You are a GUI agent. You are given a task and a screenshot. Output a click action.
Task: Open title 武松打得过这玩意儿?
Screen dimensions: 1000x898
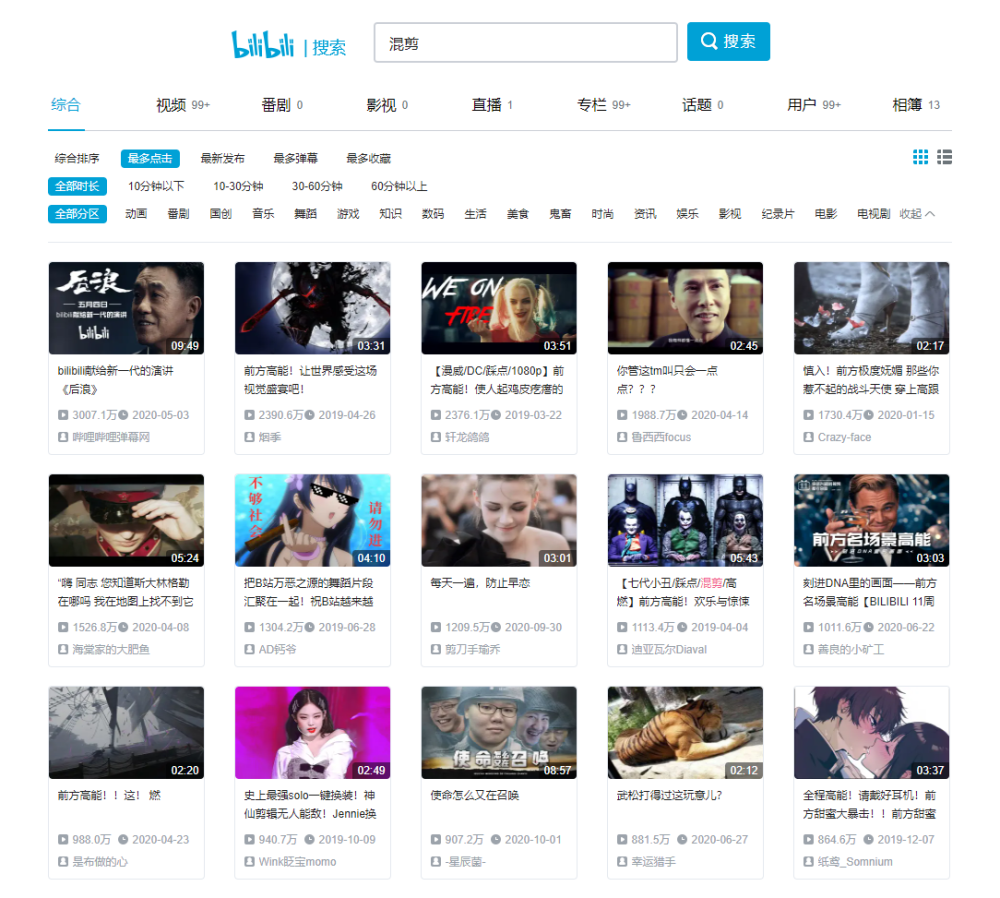coord(669,795)
